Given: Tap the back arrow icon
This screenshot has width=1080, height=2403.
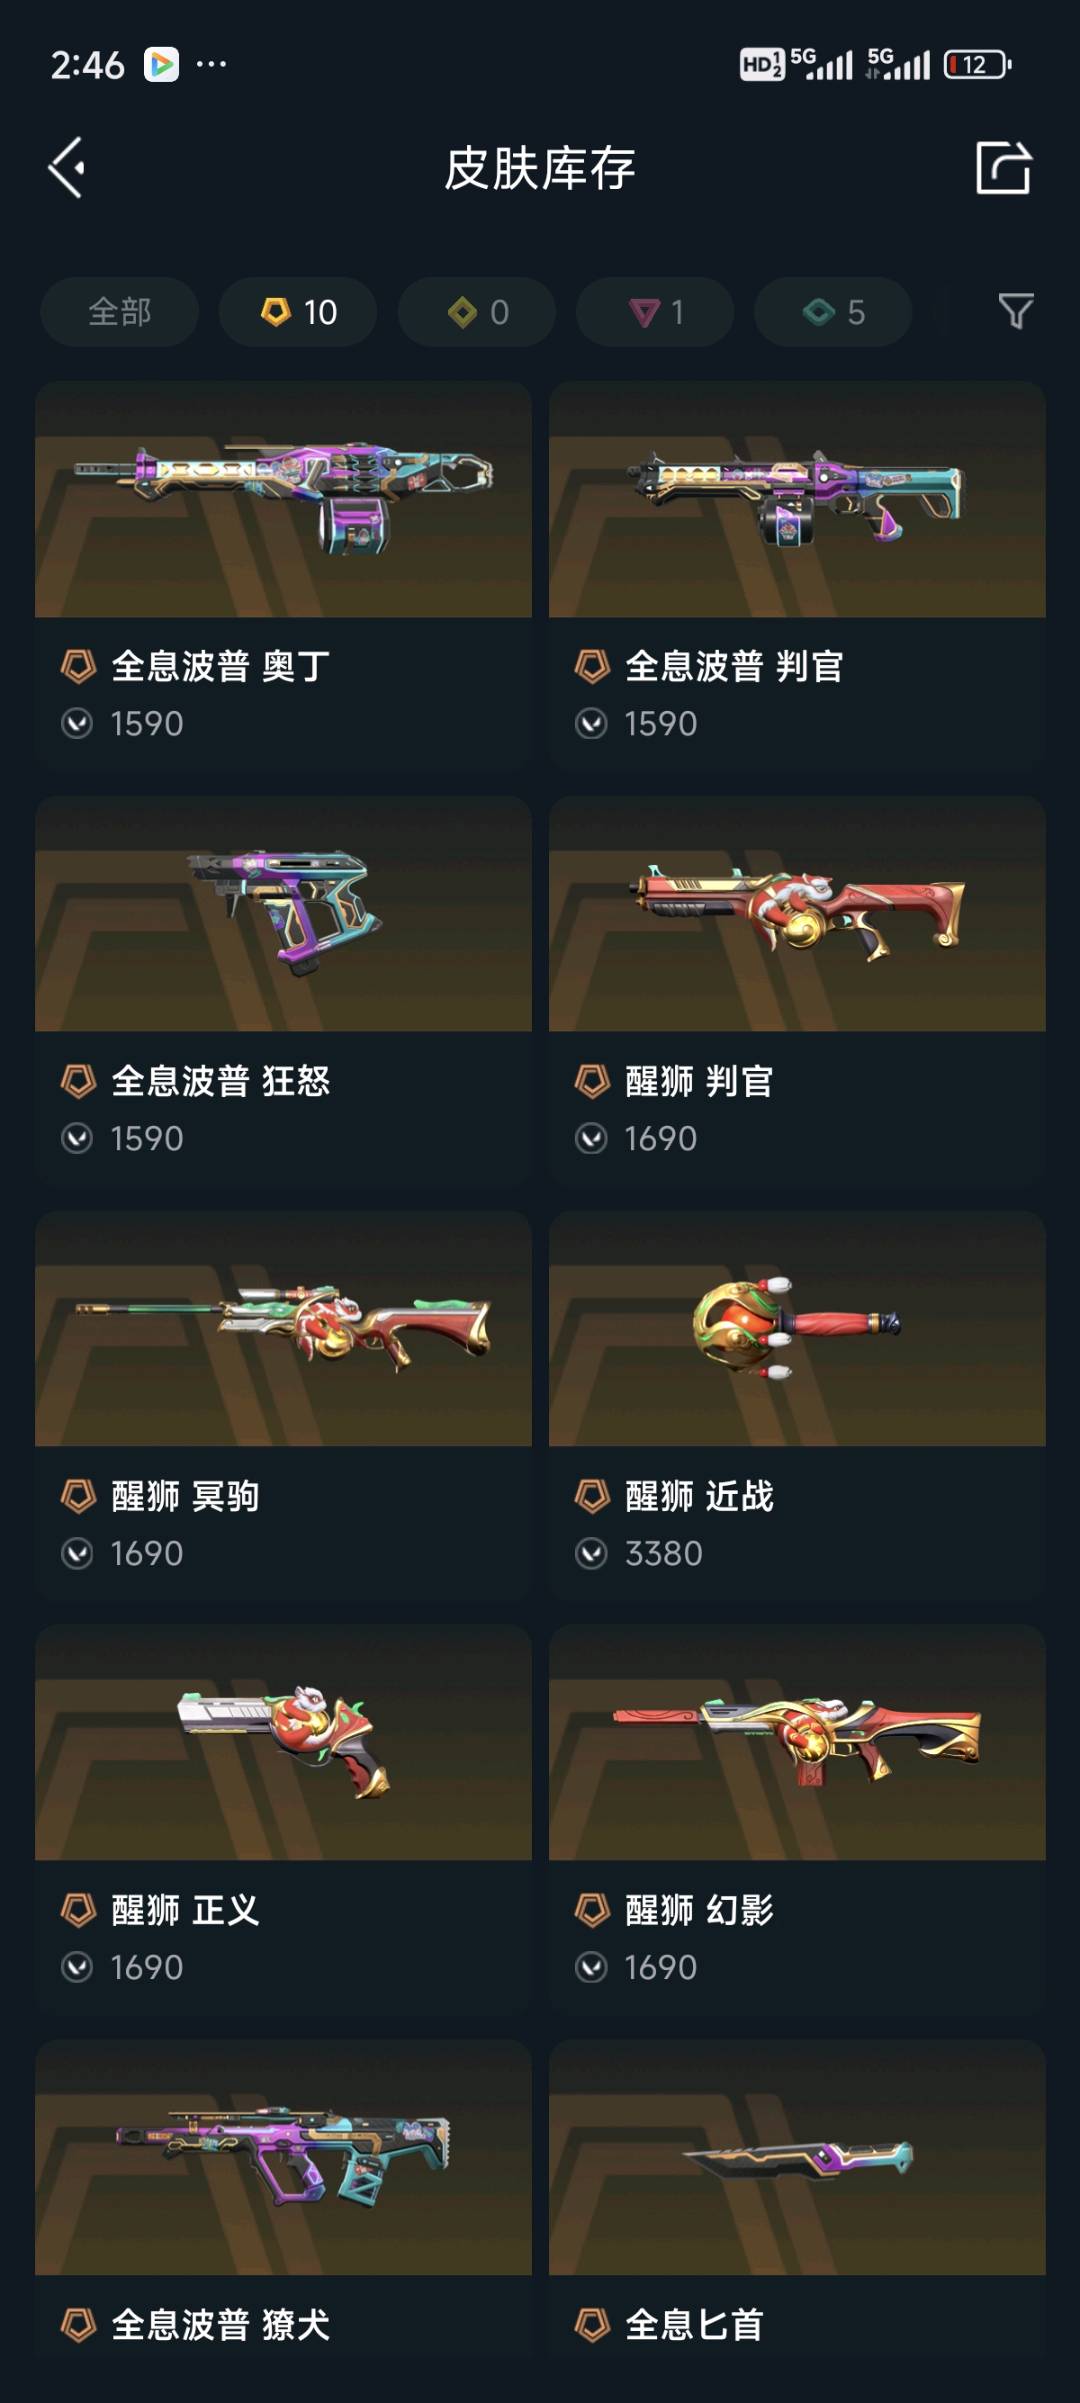Looking at the screenshot, I should [67, 168].
